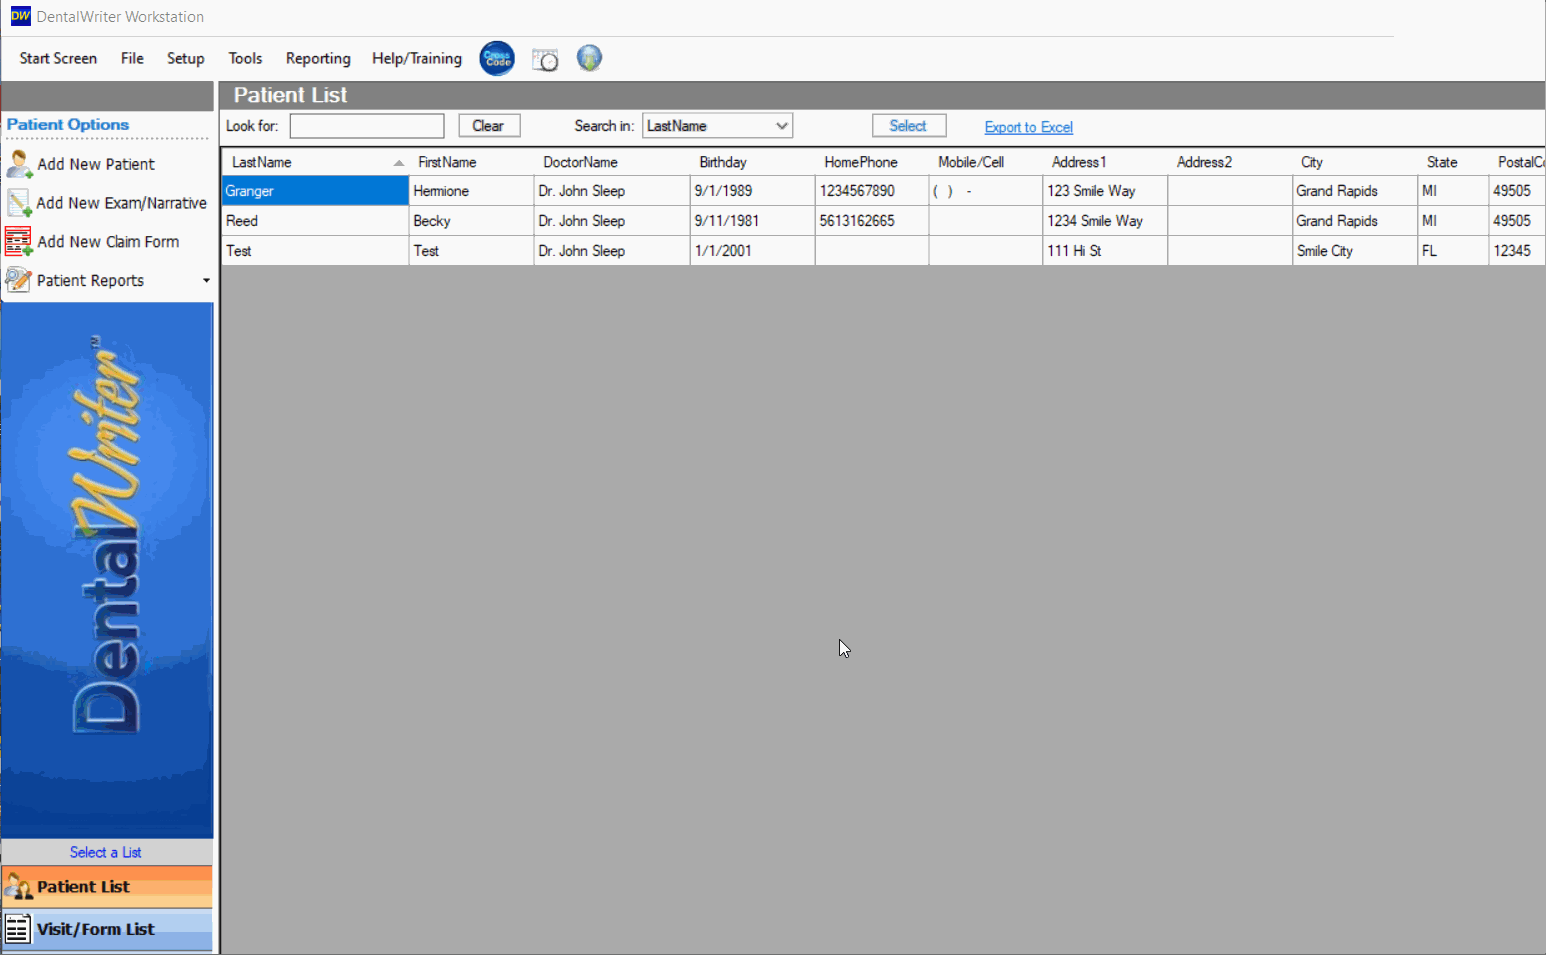Click birthday 9/1/1989 cell
Screen dimensions: 1546x955
[x=752, y=191]
